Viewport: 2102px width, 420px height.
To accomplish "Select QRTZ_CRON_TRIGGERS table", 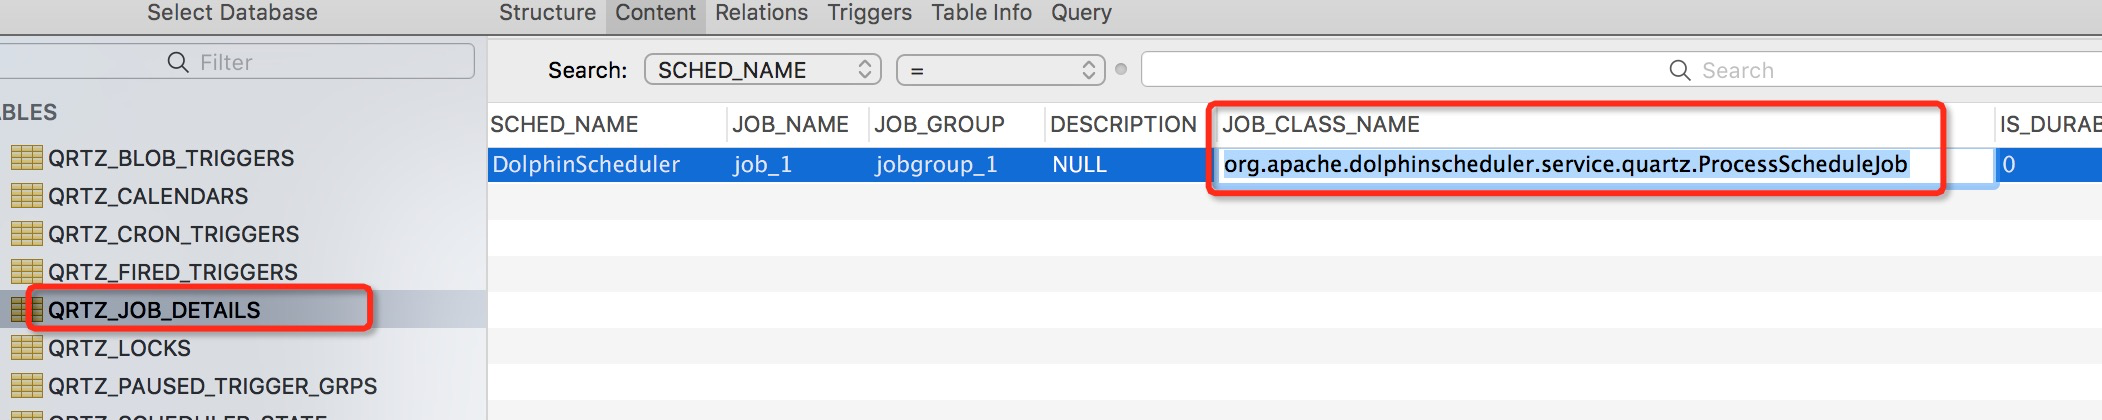I will tap(174, 234).
